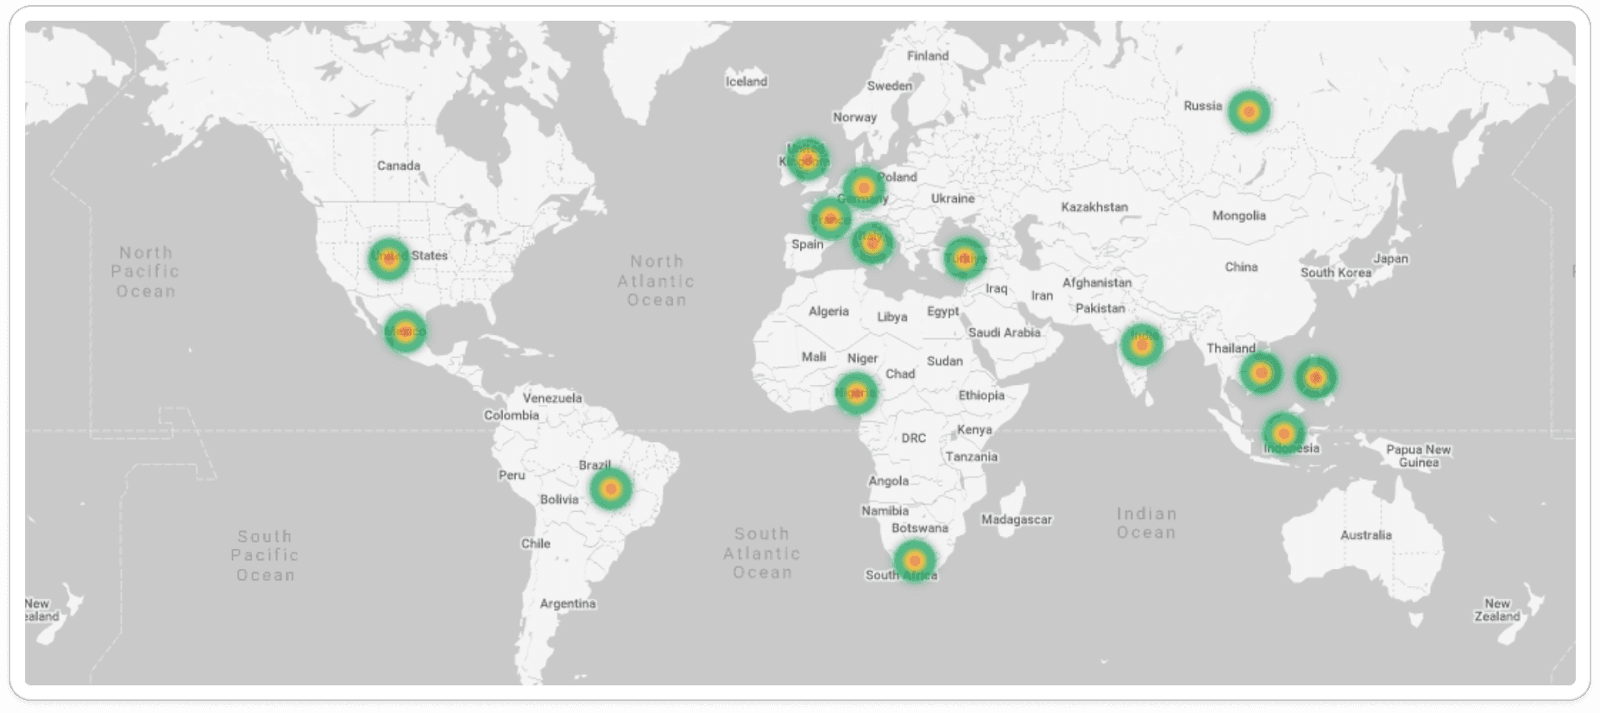The image size is (1600, 713).
Task: Click the Japan map label
Action: pos(1390,259)
